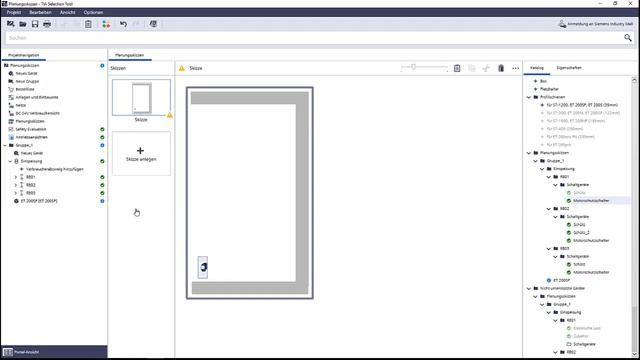Save the project with the diskette icon

point(35,24)
